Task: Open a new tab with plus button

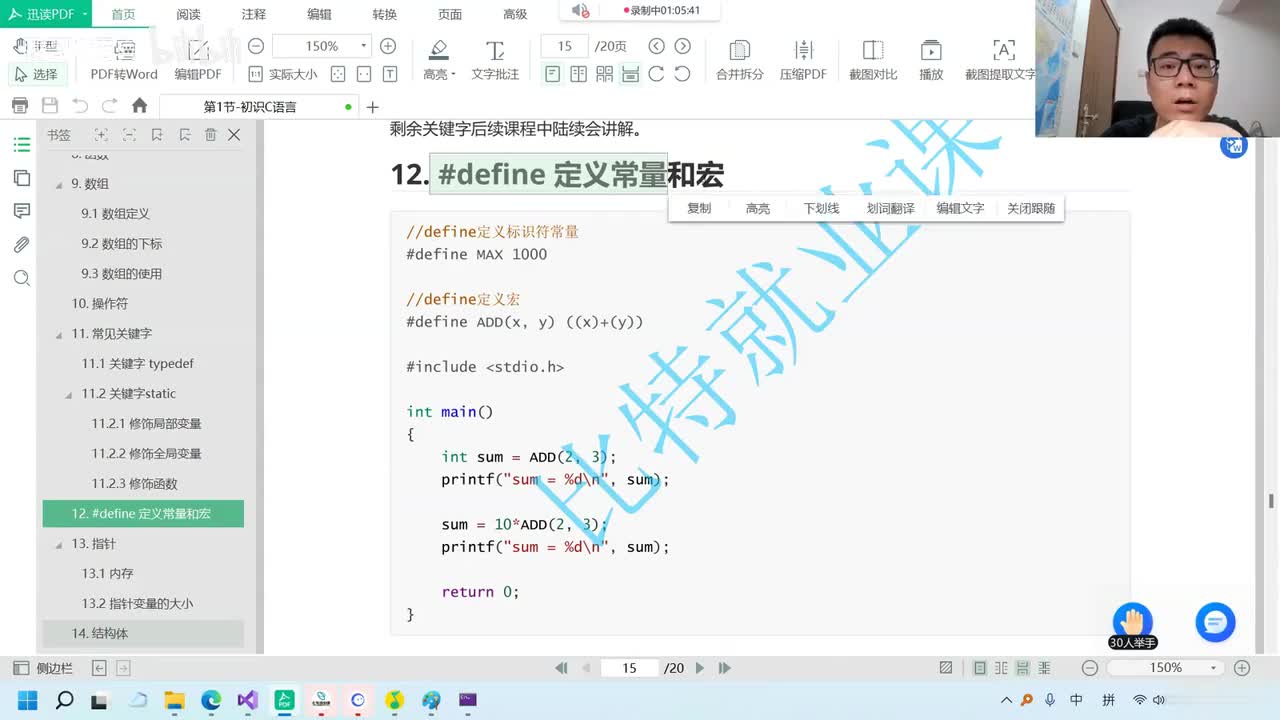Action: [x=372, y=107]
